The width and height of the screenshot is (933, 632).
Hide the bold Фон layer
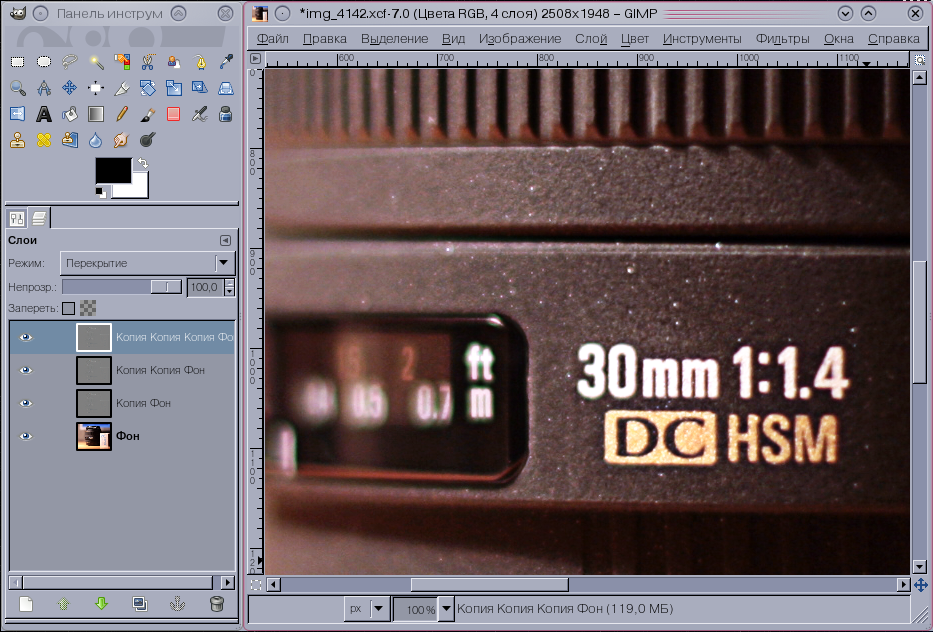[26, 436]
